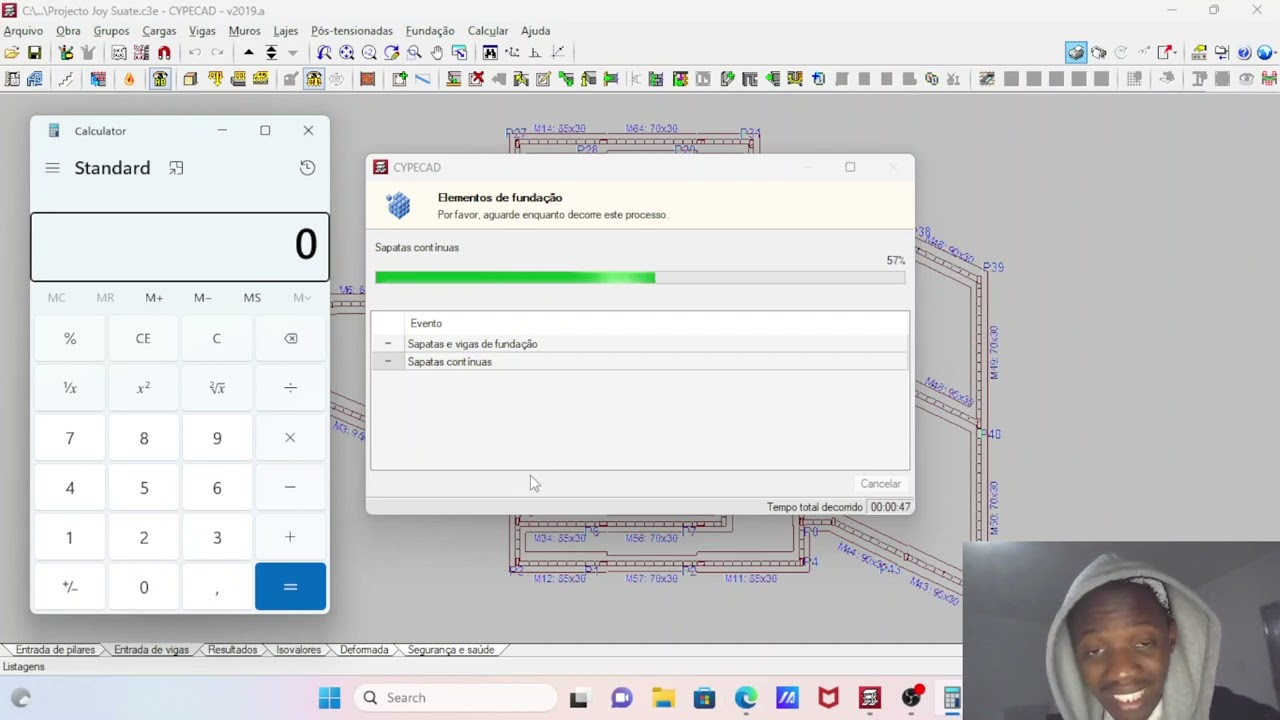Open Muros menu
The height and width of the screenshot is (720, 1280).
(x=244, y=31)
